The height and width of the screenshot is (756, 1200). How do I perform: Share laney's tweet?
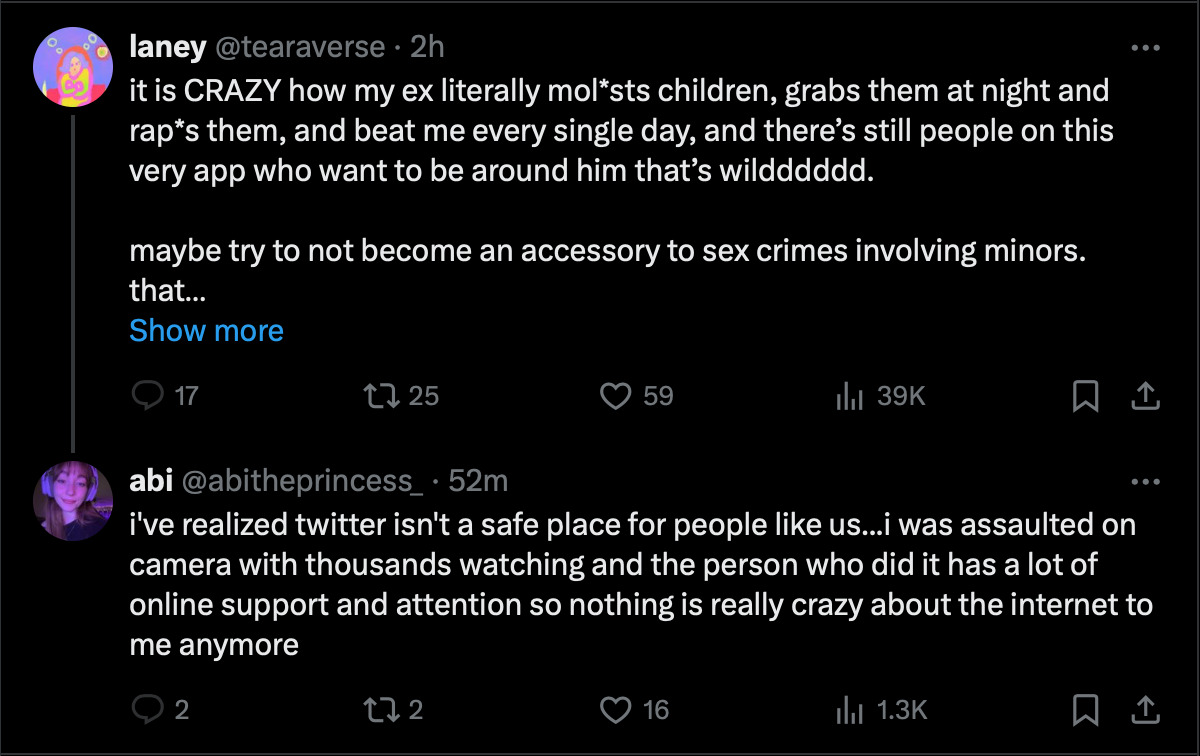1144,397
